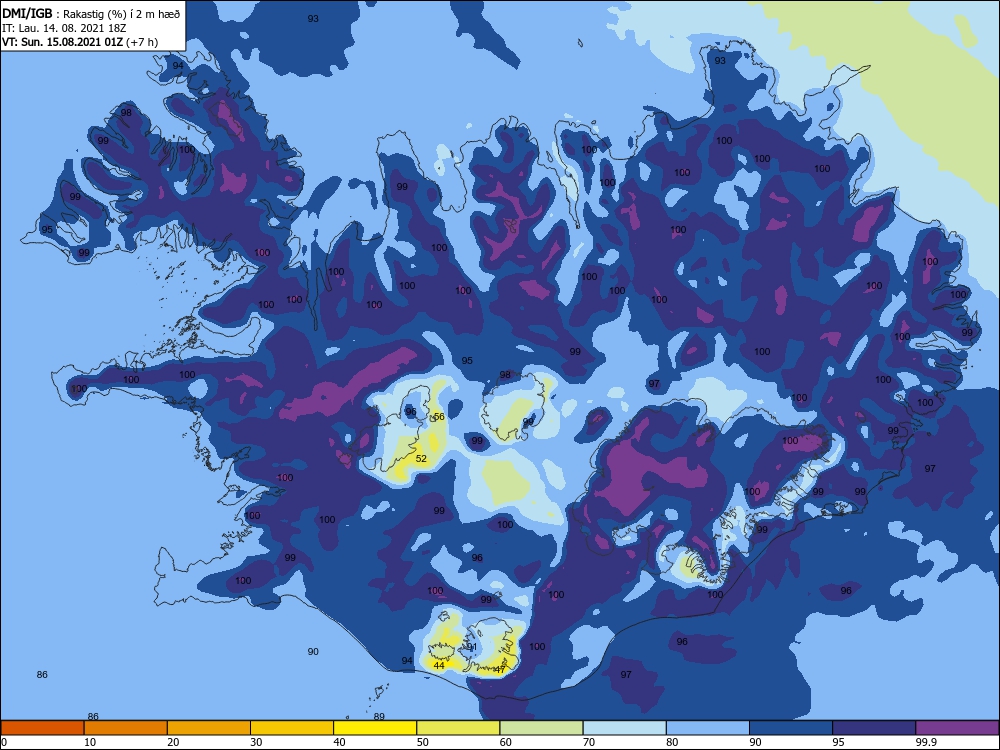
Task: Click the initial time line 'IT: Lau. 14. 08. 2021 18Z'
Action: click(x=66, y=28)
